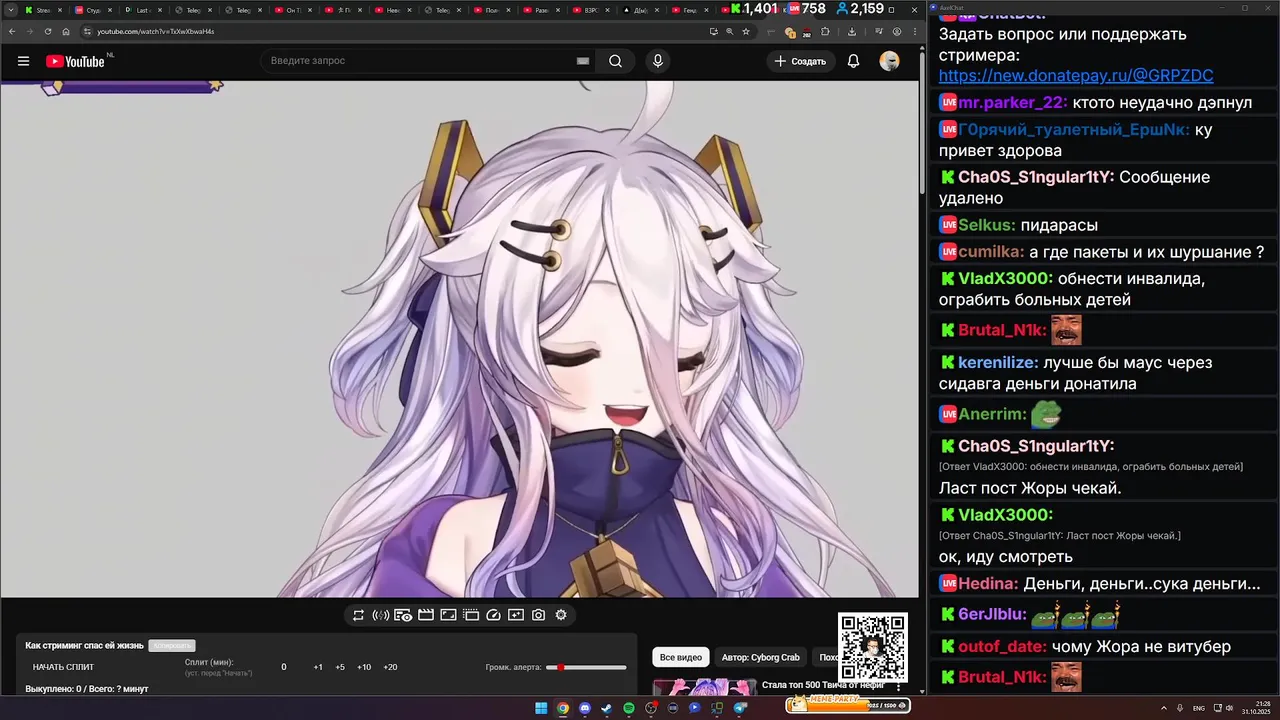Switch to the Неве YouTube browser tab
1280x720 pixels.
pos(393,10)
